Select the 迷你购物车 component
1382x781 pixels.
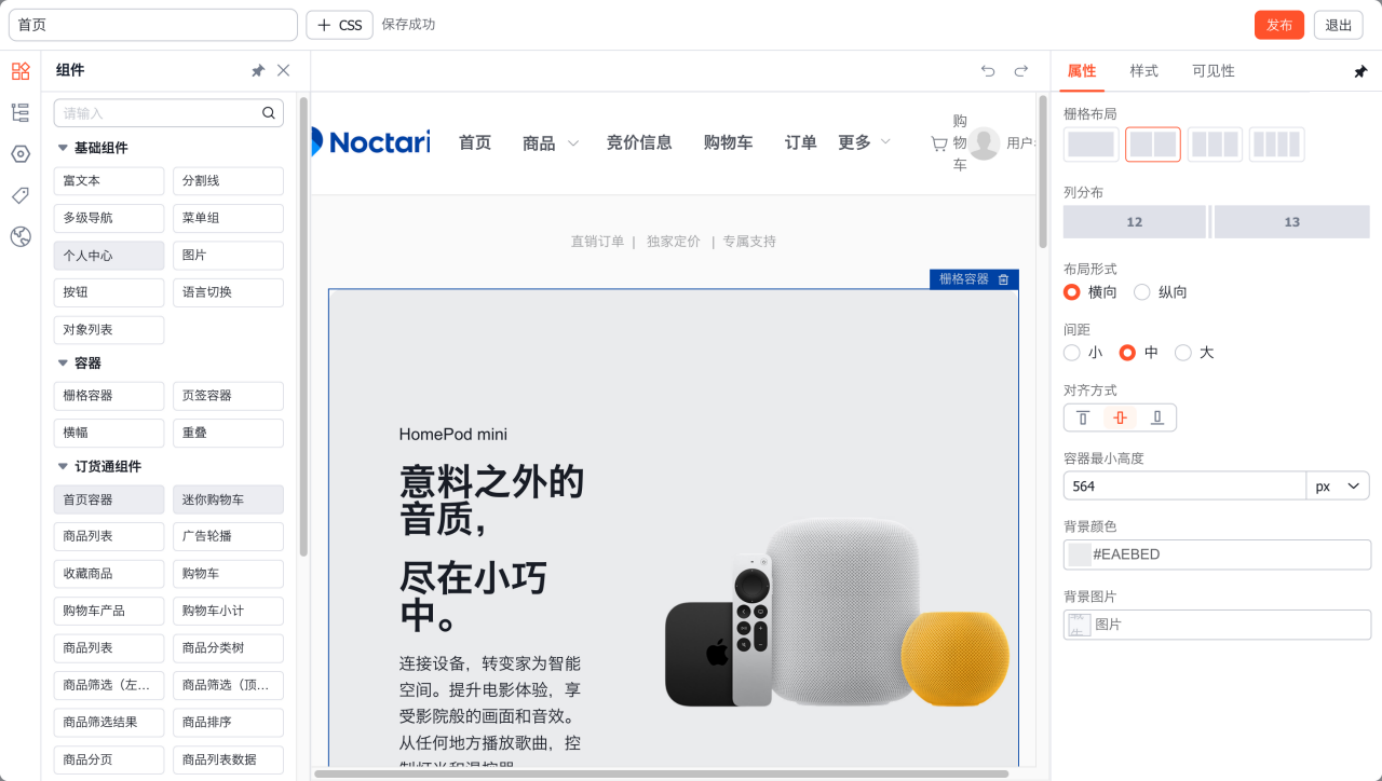point(228,499)
